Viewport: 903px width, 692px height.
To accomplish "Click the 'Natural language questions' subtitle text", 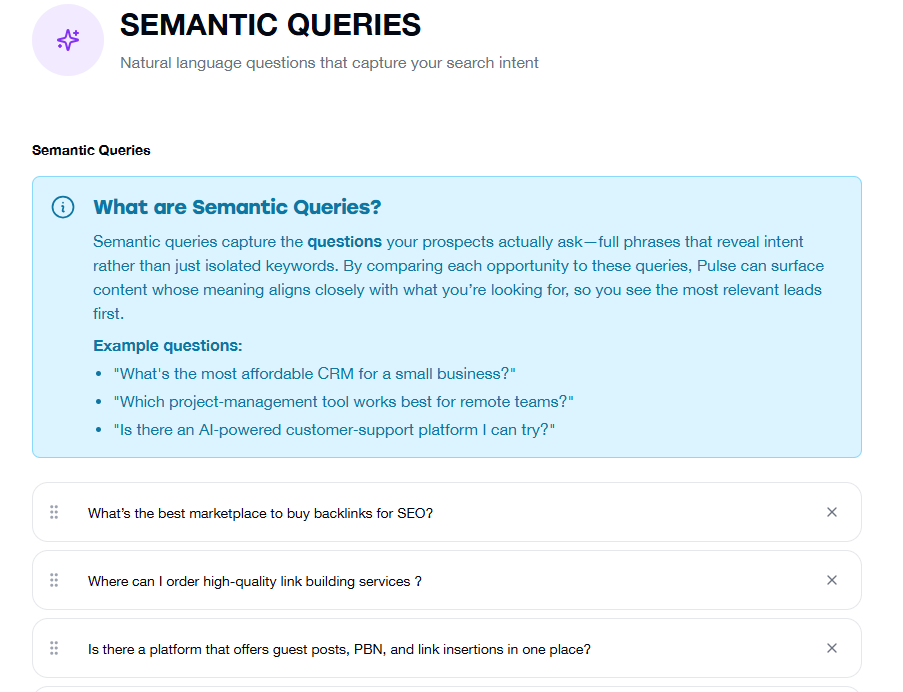I will coord(329,63).
